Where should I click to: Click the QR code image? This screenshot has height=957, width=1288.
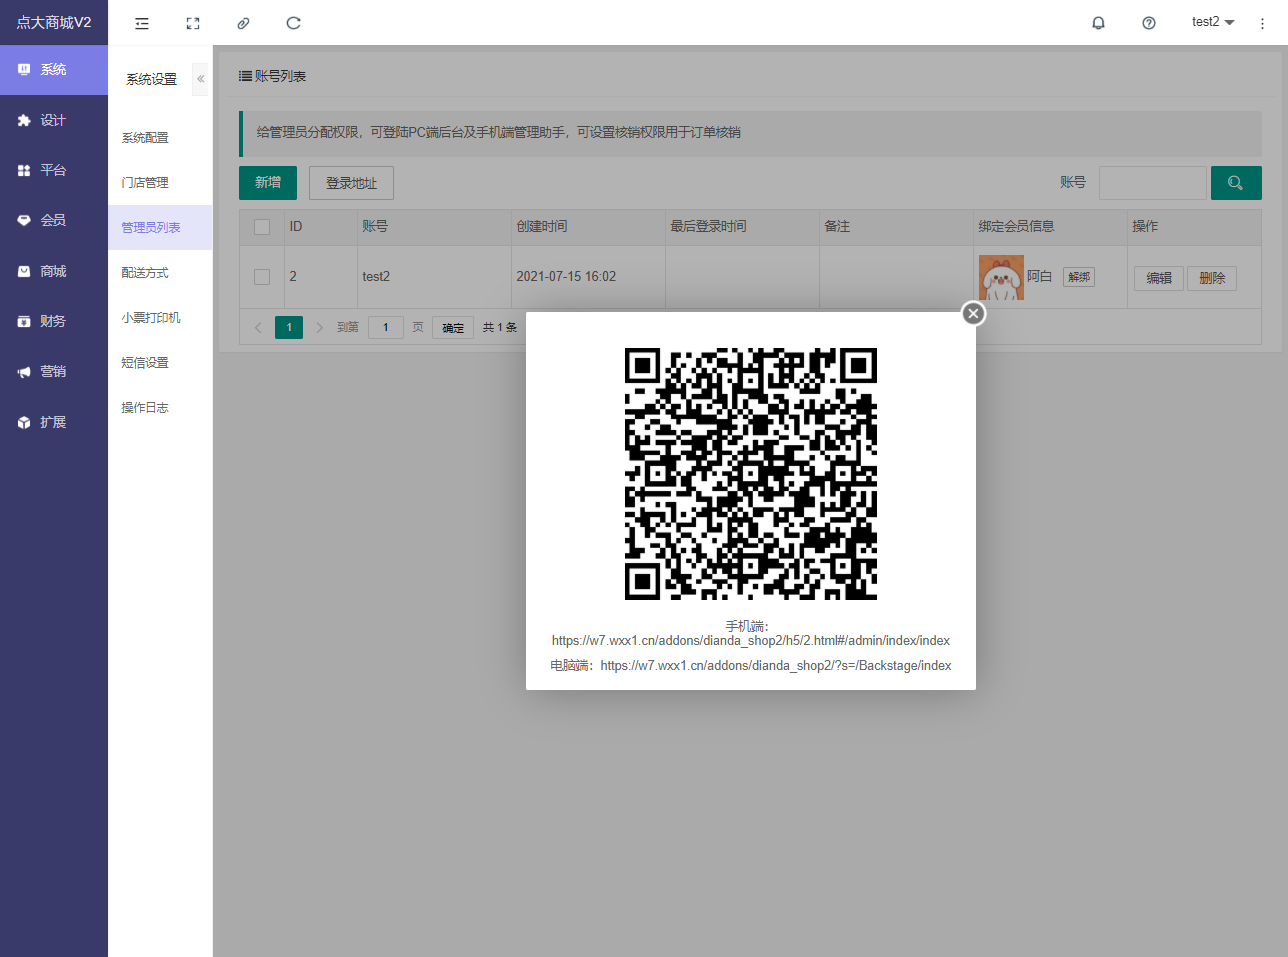(751, 474)
